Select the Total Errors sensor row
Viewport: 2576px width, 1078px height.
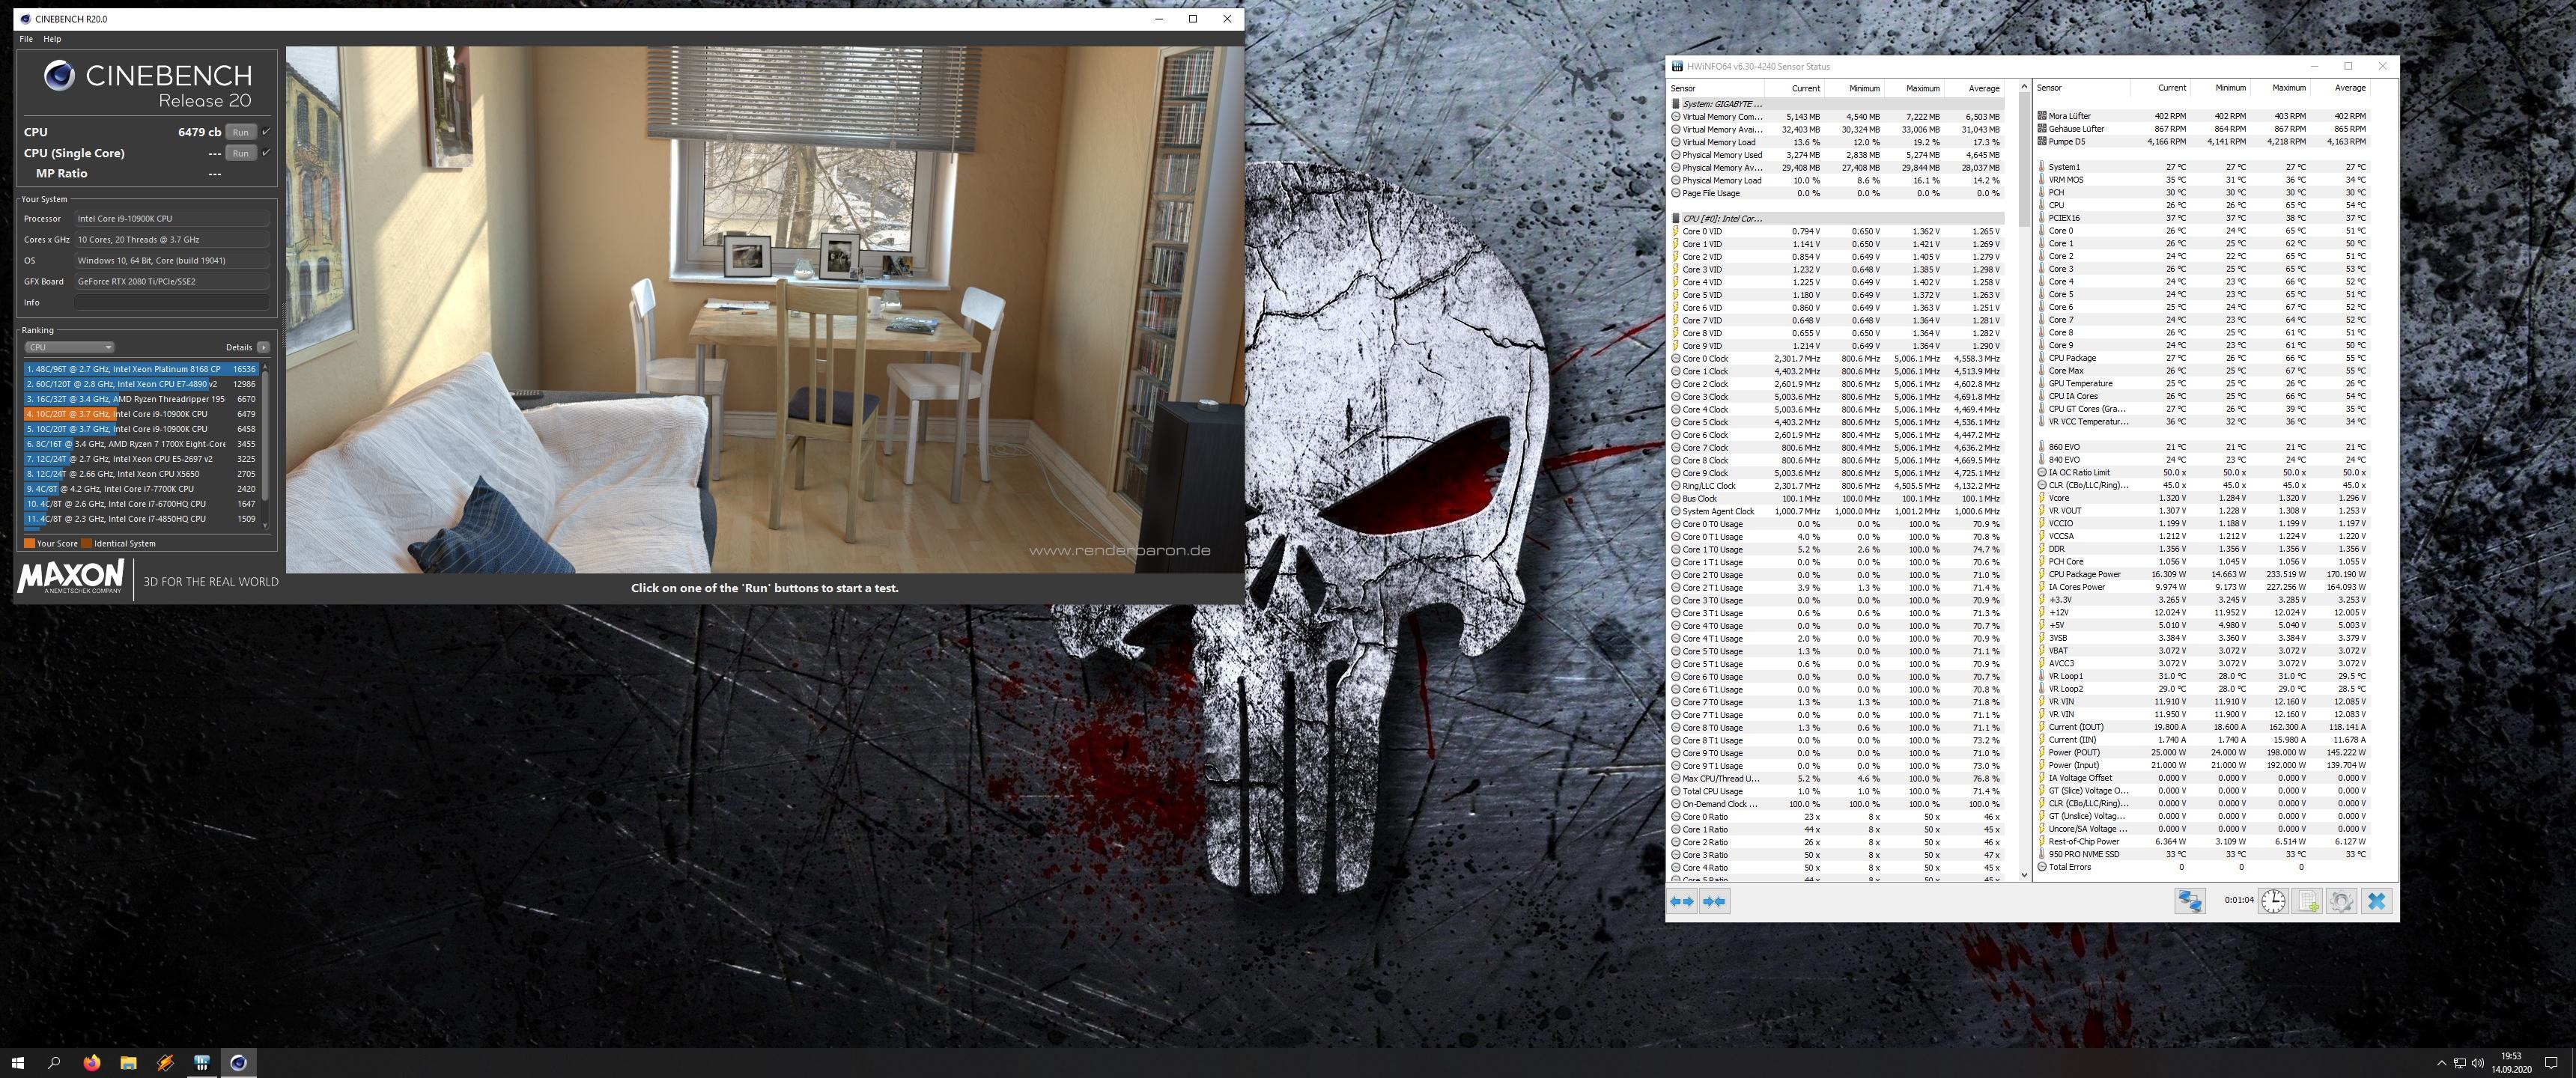[2203, 867]
